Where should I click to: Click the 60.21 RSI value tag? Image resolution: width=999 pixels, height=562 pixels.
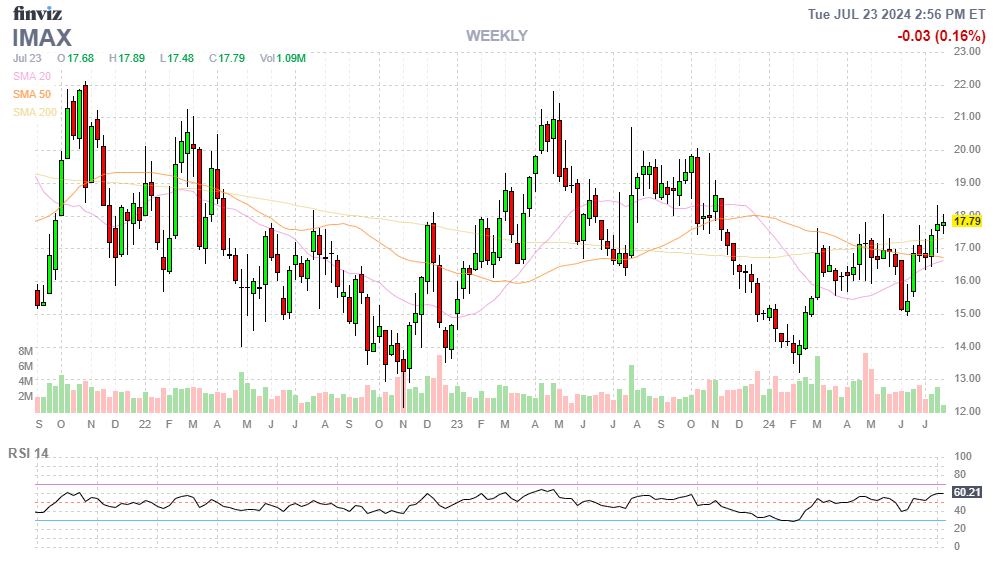(x=966, y=492)
